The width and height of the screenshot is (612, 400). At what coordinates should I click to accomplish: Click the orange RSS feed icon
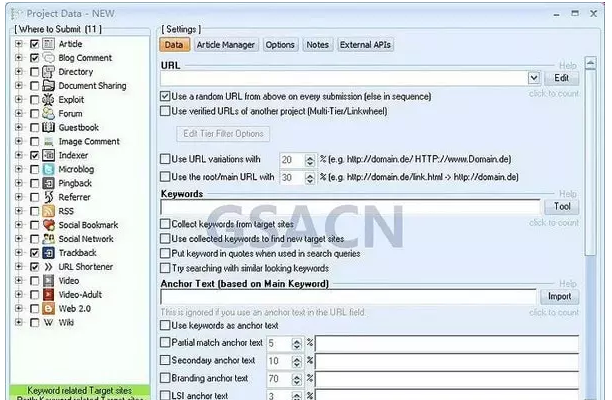[48, 211]
